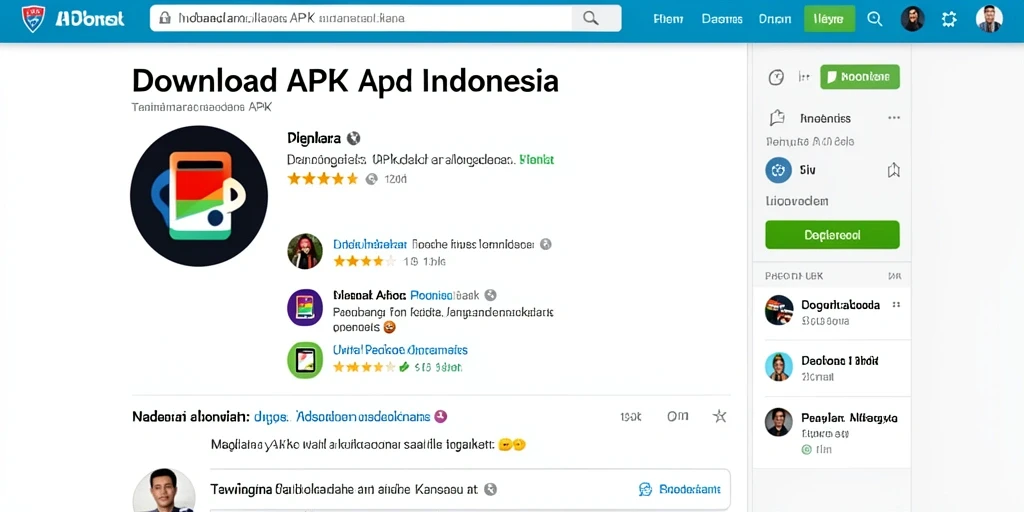Click green Flenlat link in description
This screenshot has width=1024, height=512.
point(536,159)
